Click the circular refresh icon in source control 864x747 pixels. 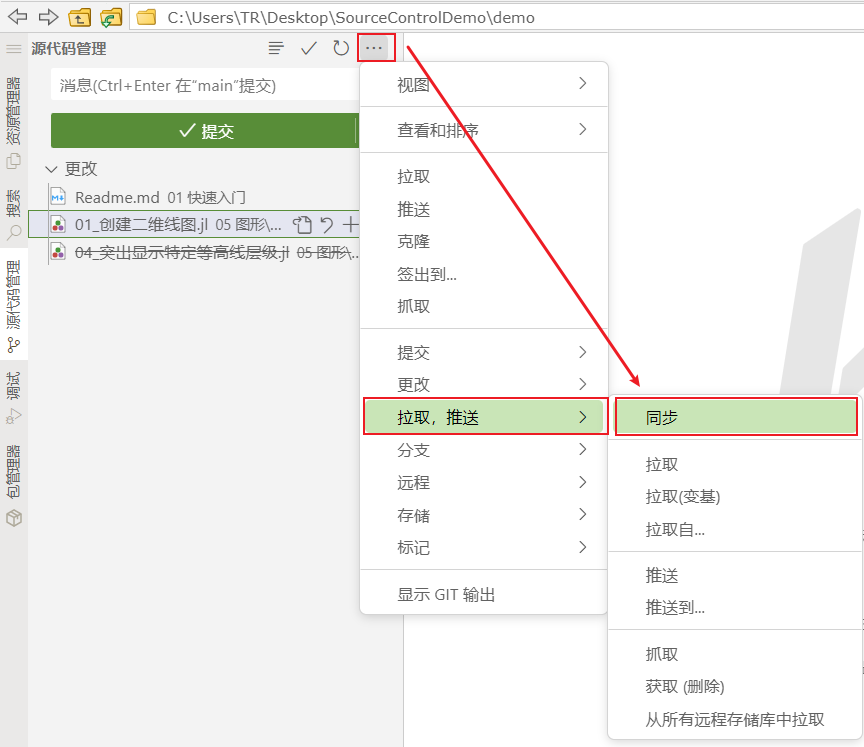(341, 48)
